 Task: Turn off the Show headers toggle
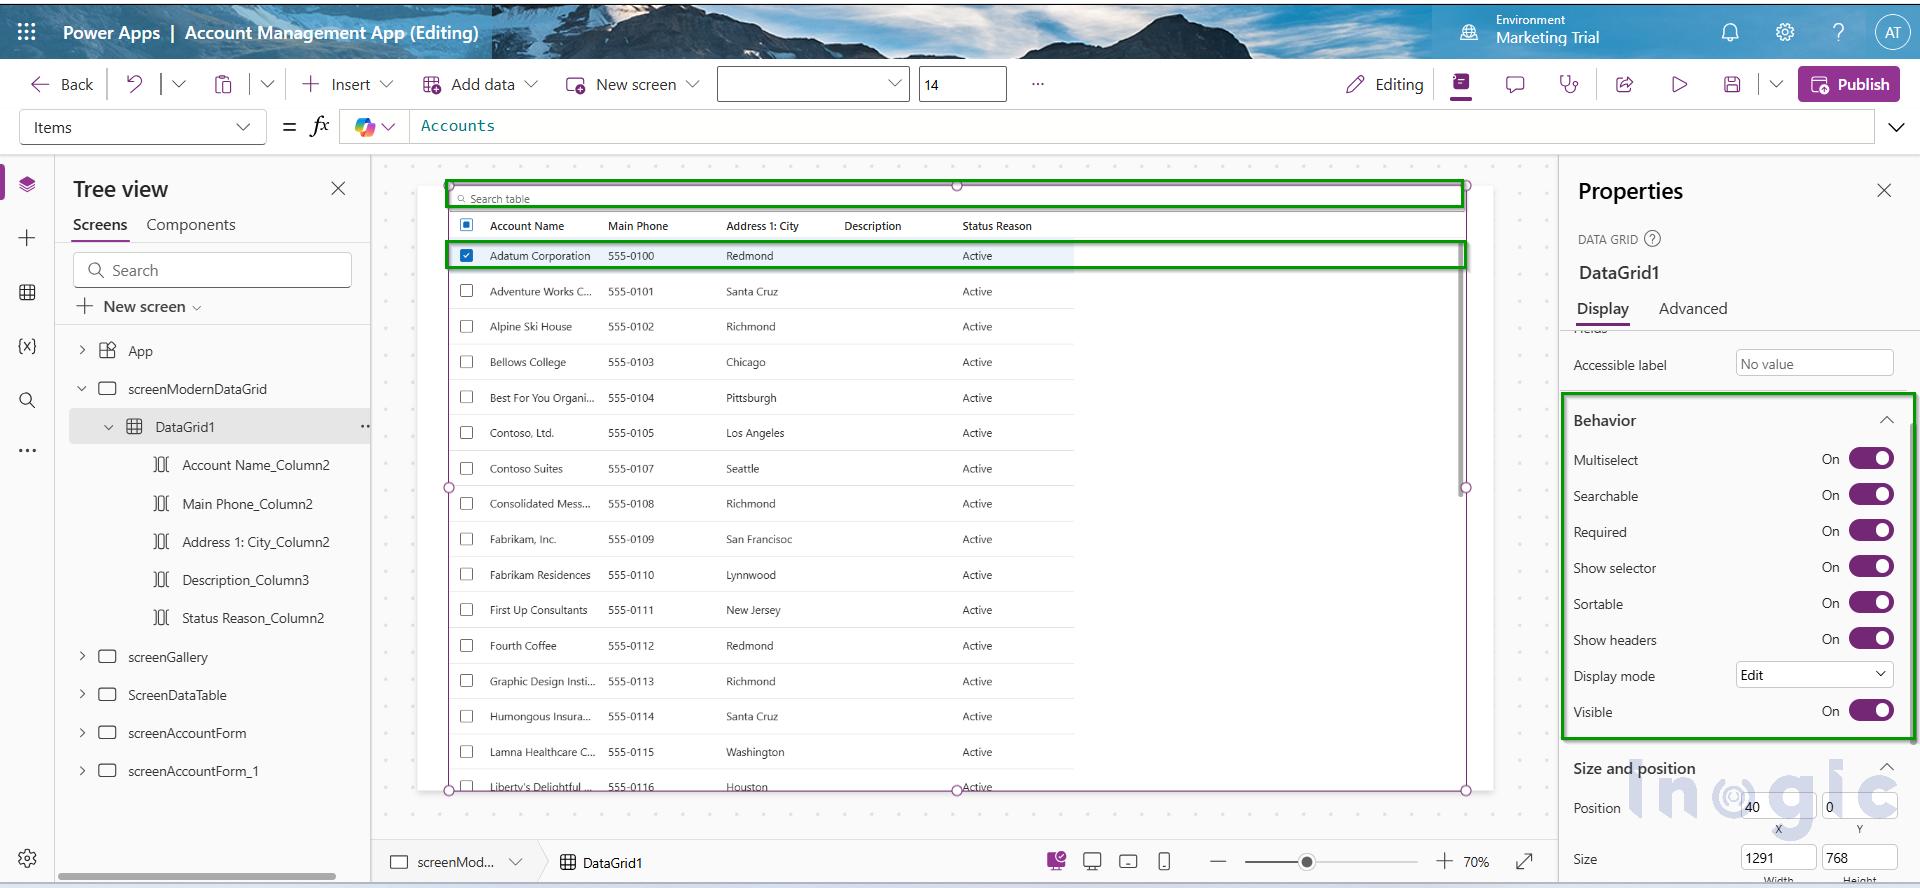tap(1871, 639)
